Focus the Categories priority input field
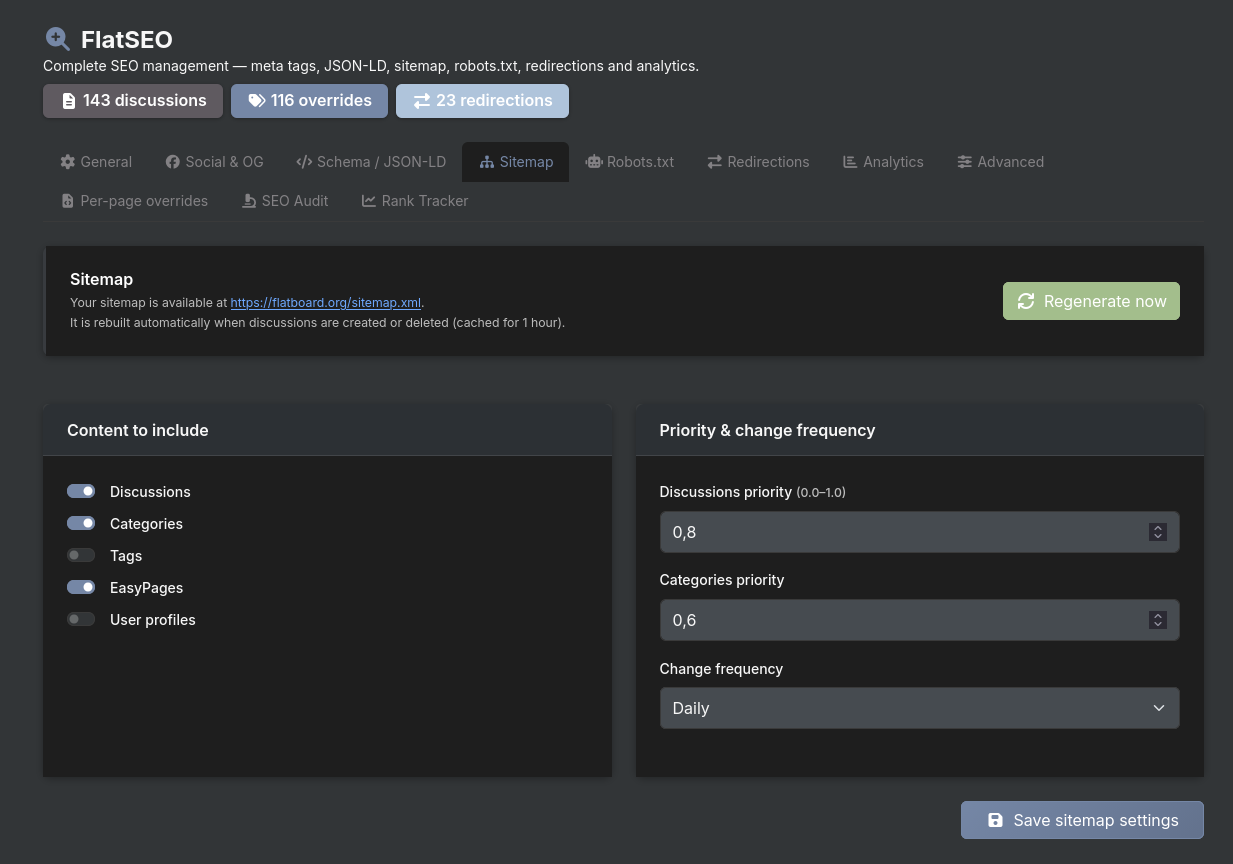 point(900,620)
